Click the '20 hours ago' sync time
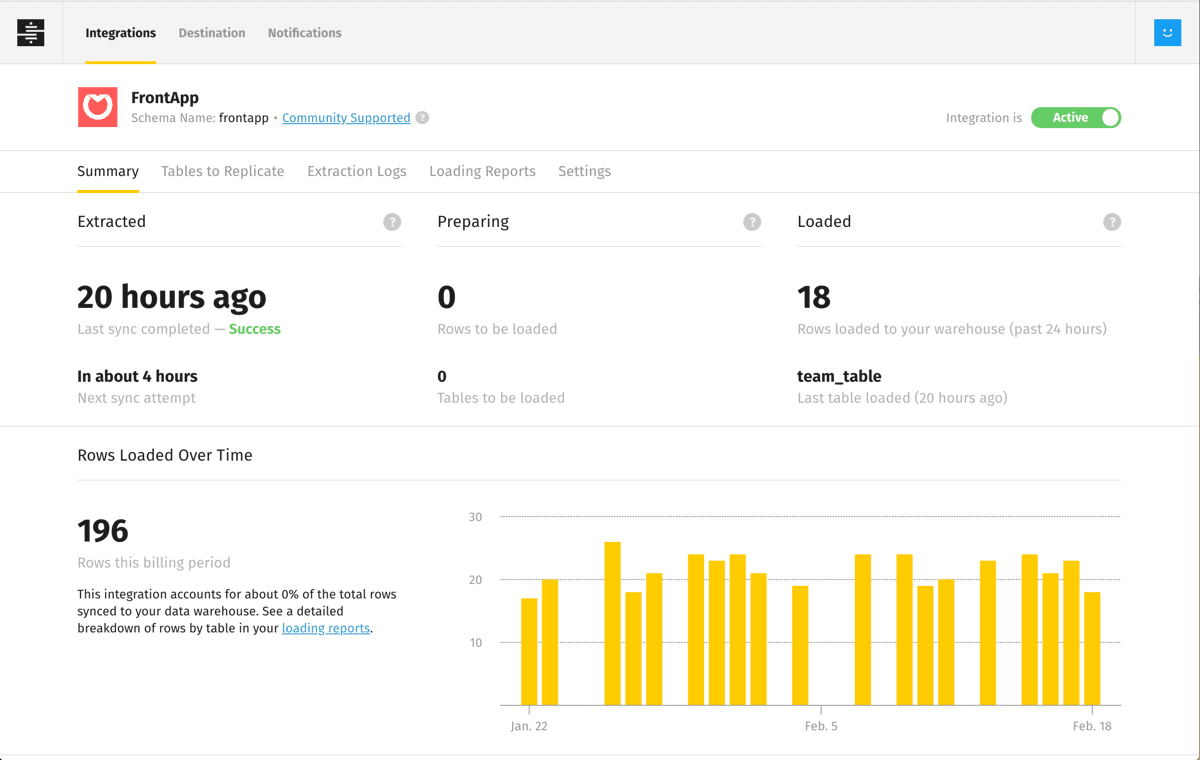The height and width of the screenshot is (760, 1200). [x=172, y=297]
